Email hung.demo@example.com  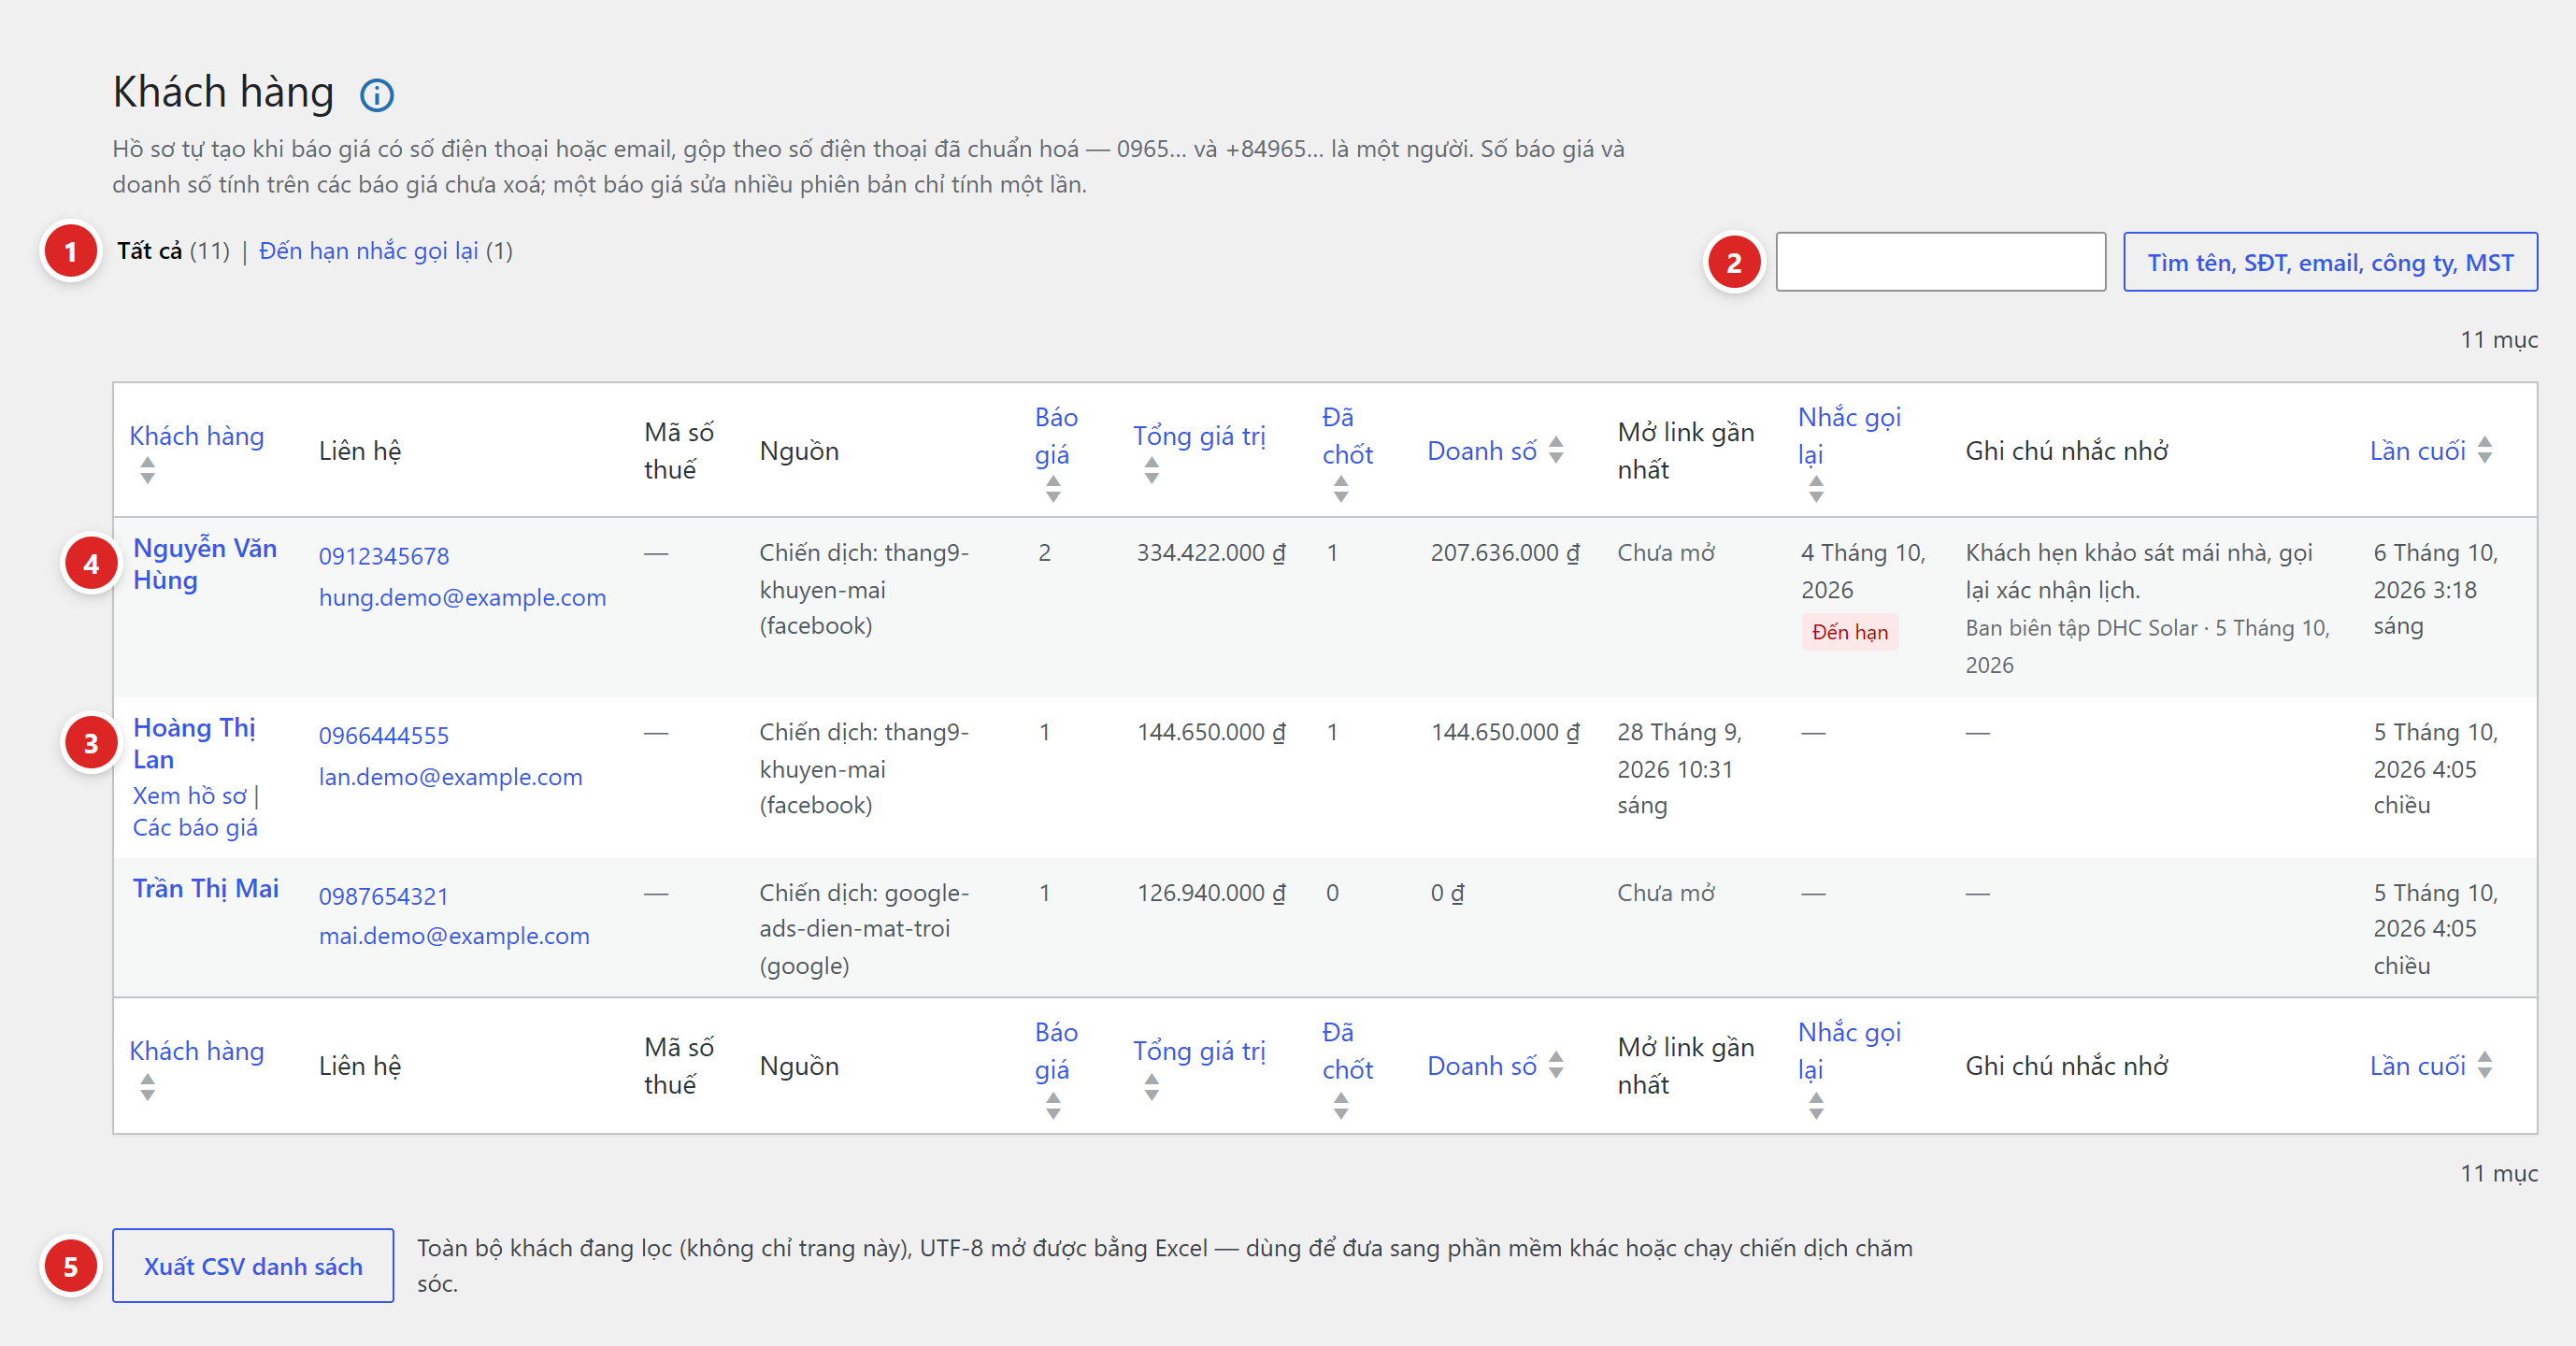point(462,597)
